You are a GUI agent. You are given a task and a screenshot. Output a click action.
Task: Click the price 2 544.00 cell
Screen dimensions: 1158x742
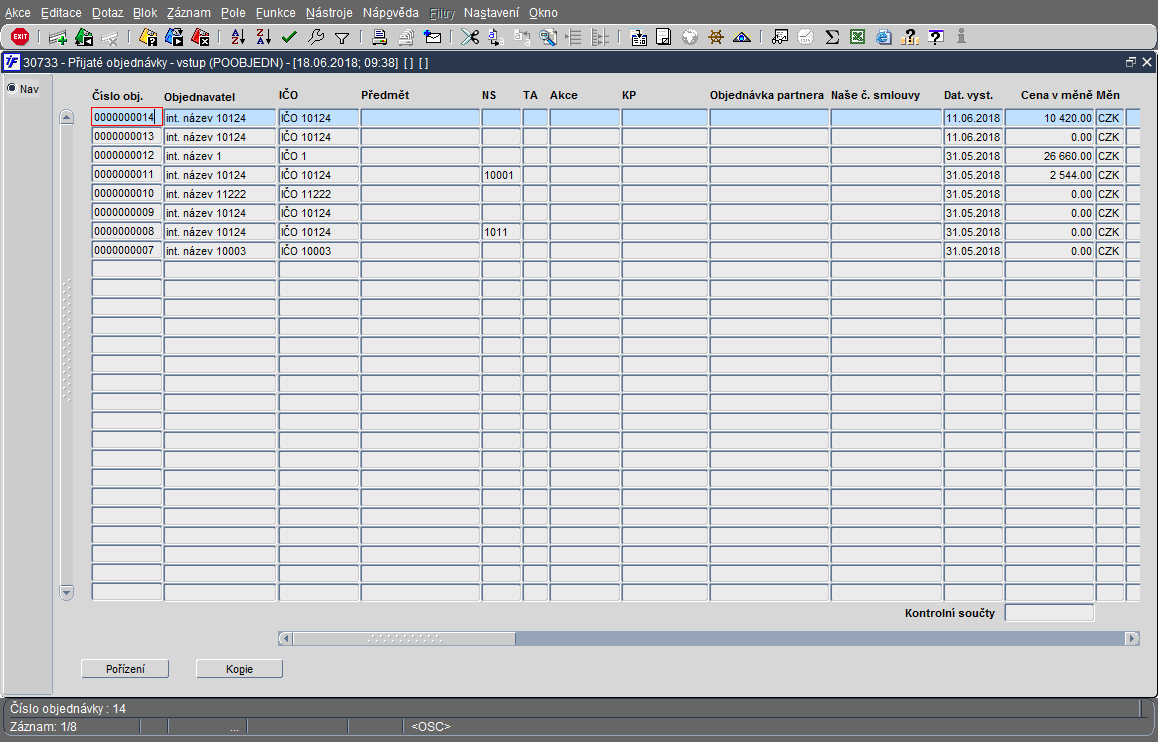(x=1049, y=175)
